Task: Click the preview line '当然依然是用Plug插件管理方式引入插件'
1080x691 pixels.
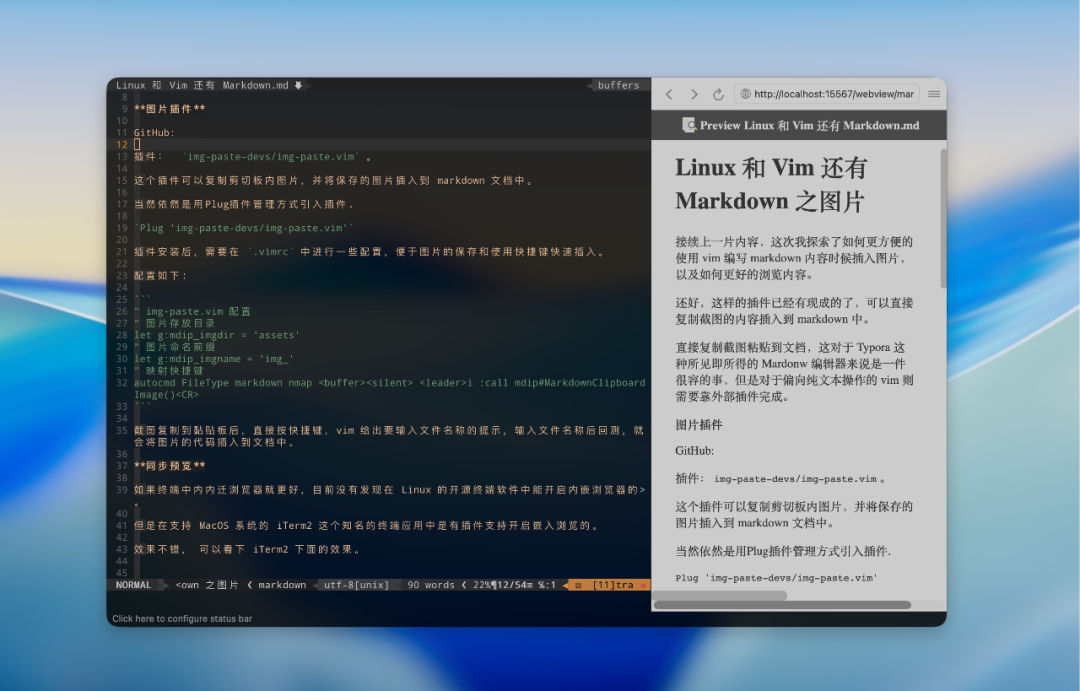Action: click(x=783, y=551)
